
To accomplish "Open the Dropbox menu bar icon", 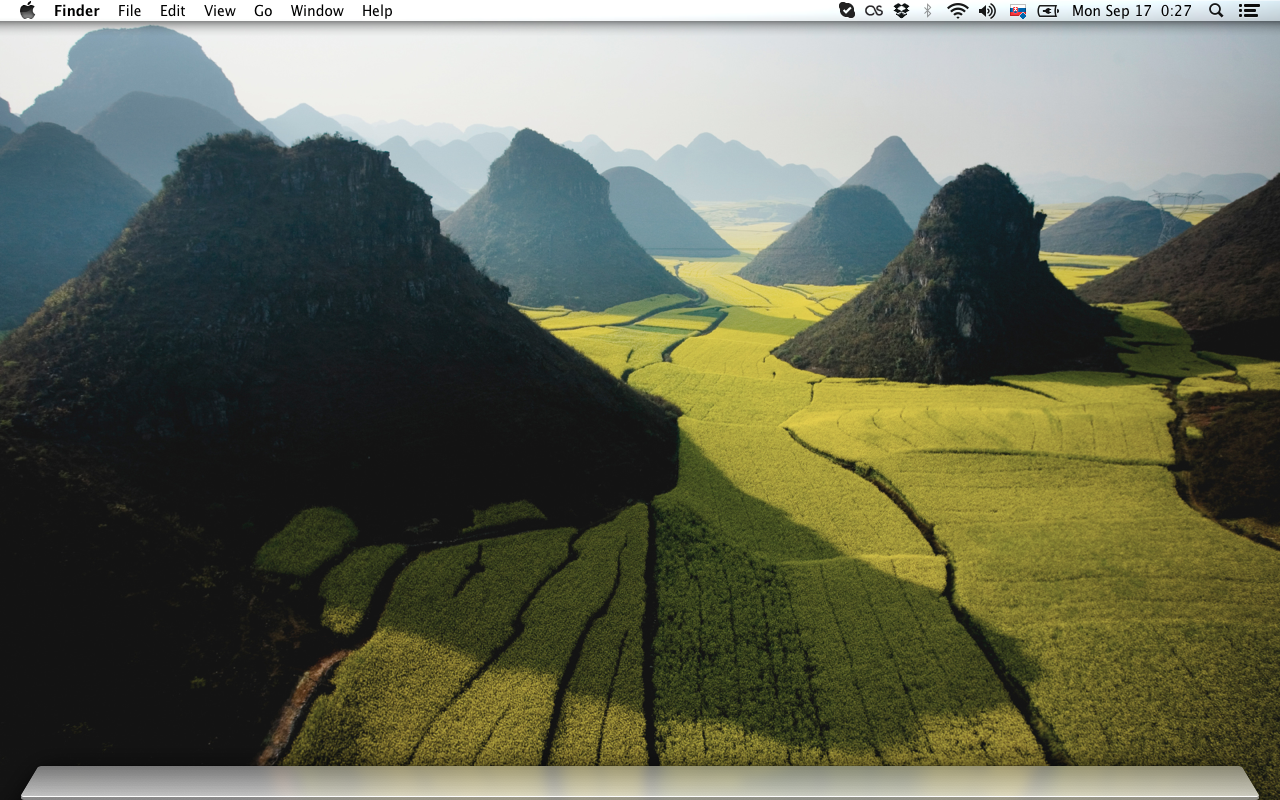I will coord(901,11).
